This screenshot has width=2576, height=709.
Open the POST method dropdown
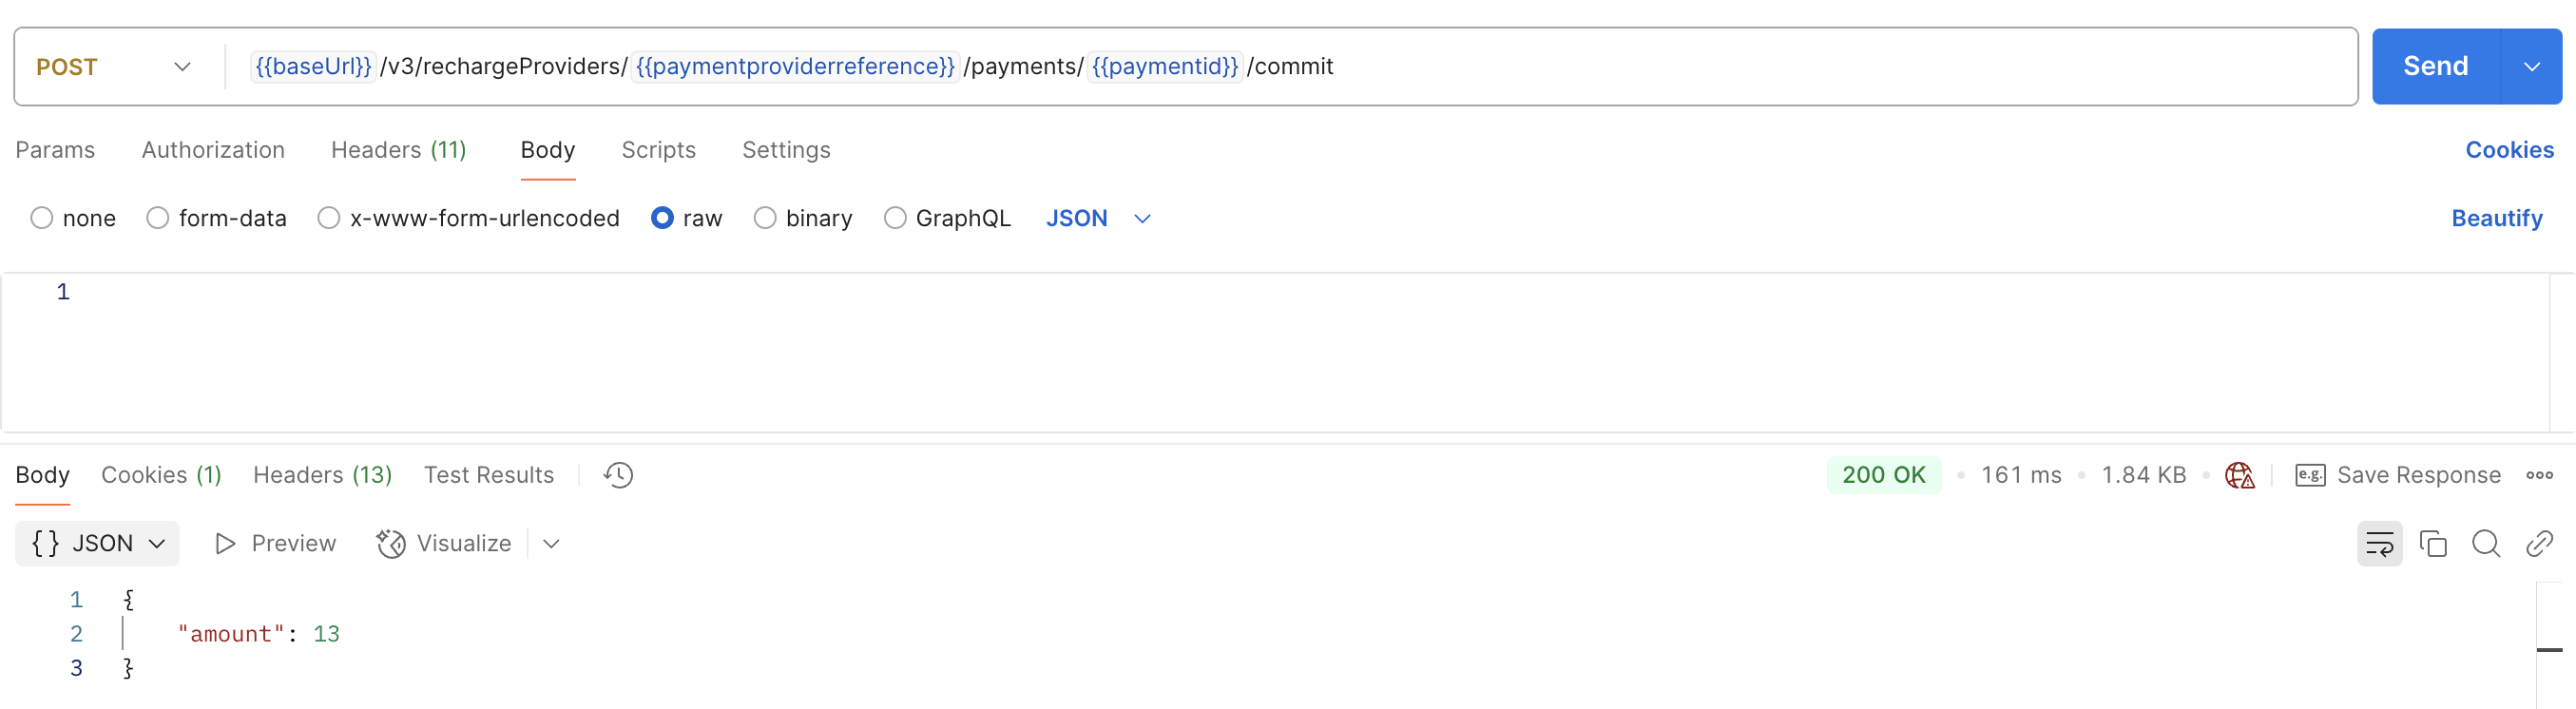point(113,67)
